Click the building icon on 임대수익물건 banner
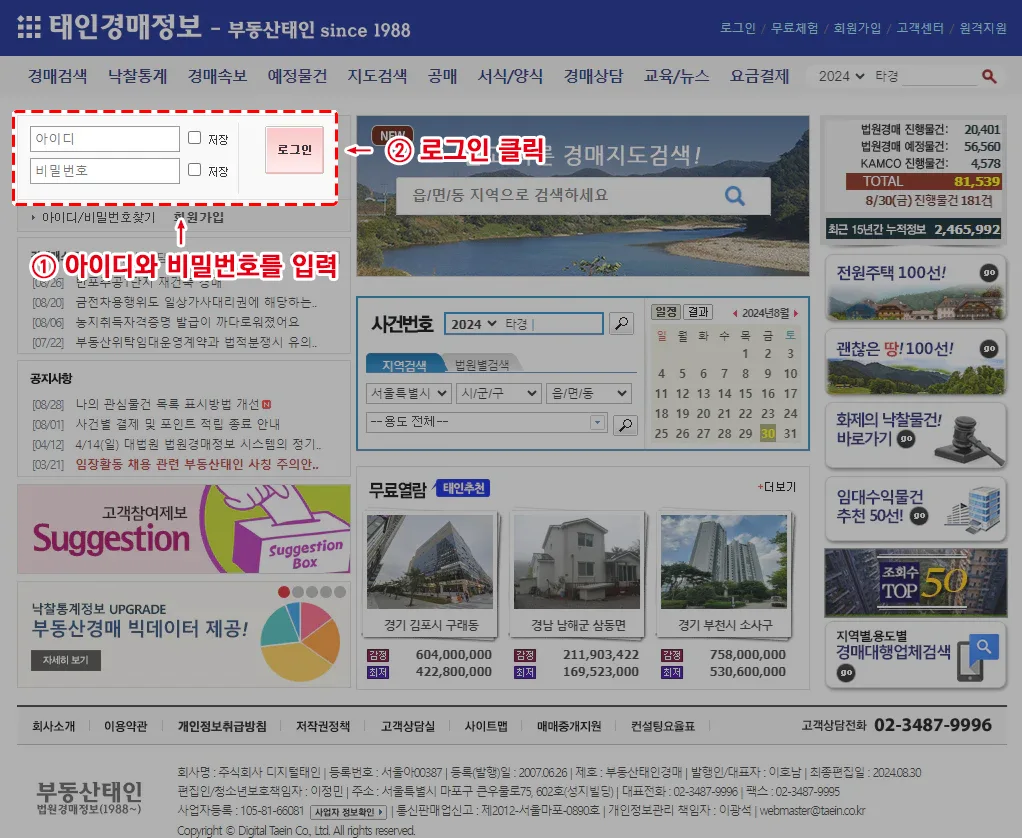The height and width of the screenshot is (838, 1022). tap(973, 509)
